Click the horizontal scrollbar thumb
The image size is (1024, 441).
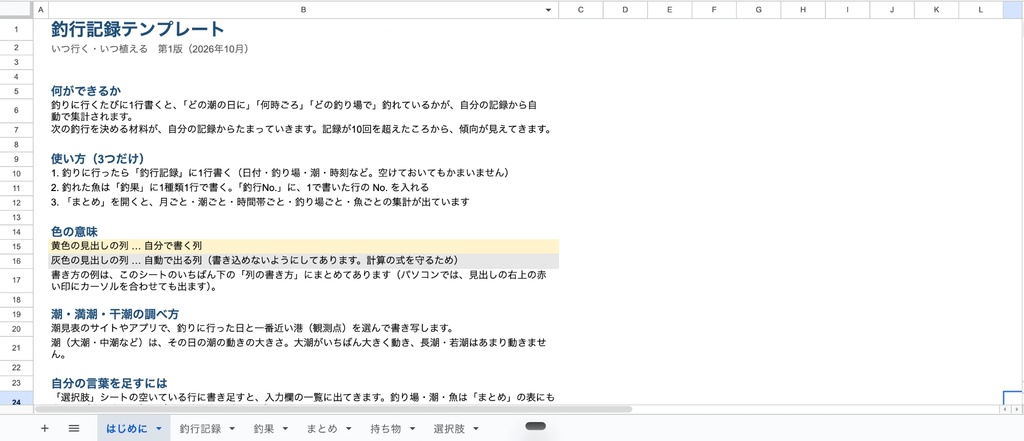click(x=333, y=409)
